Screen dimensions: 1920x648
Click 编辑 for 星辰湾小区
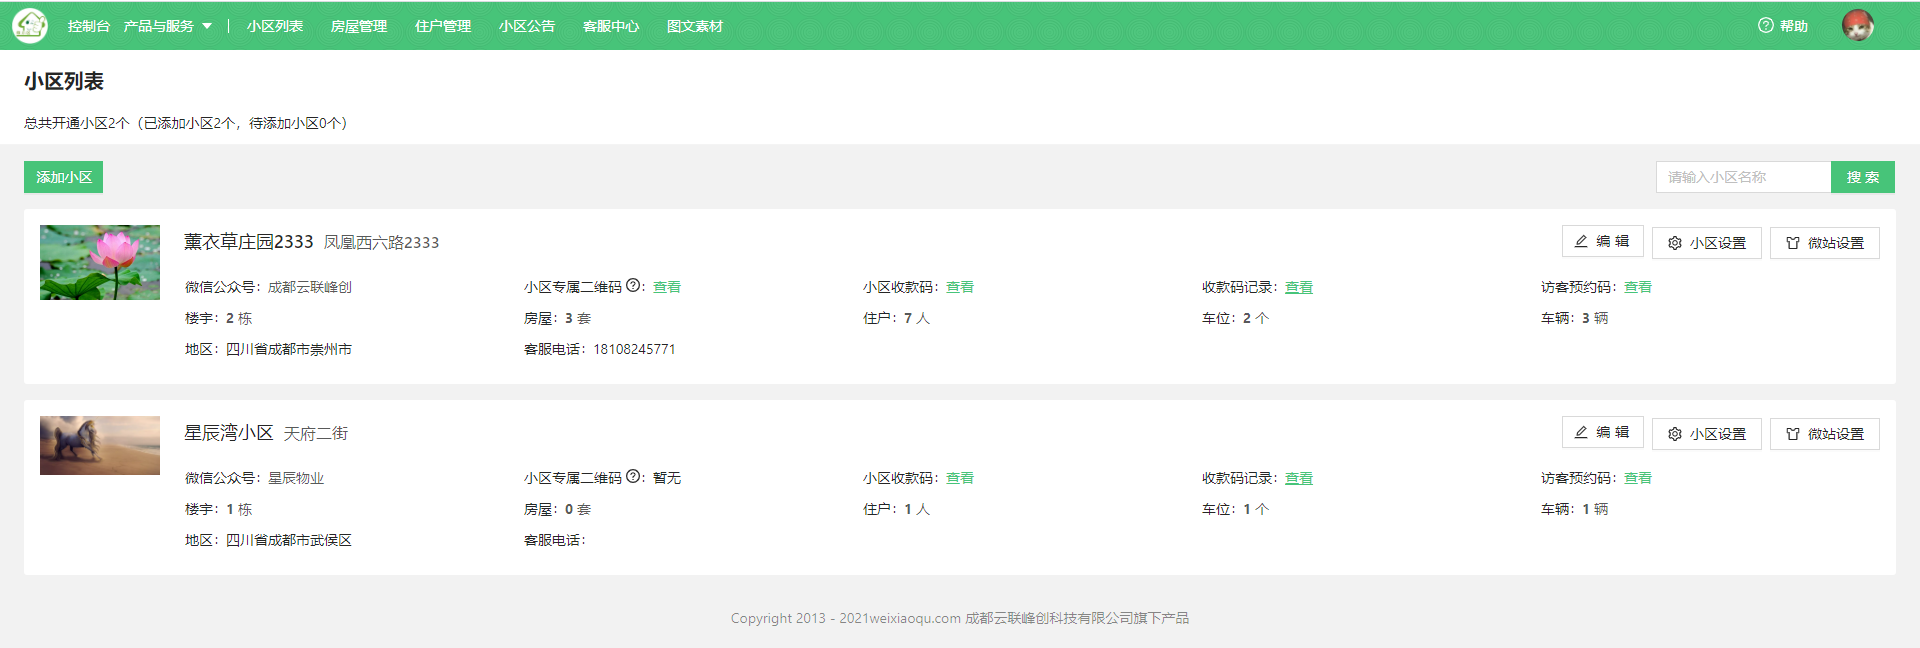[1602, 432]
